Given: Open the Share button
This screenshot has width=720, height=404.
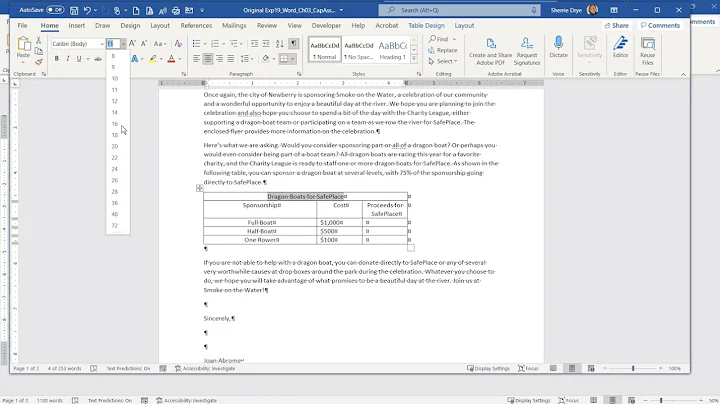Looking at the screenshot, I should click(616, 25).
